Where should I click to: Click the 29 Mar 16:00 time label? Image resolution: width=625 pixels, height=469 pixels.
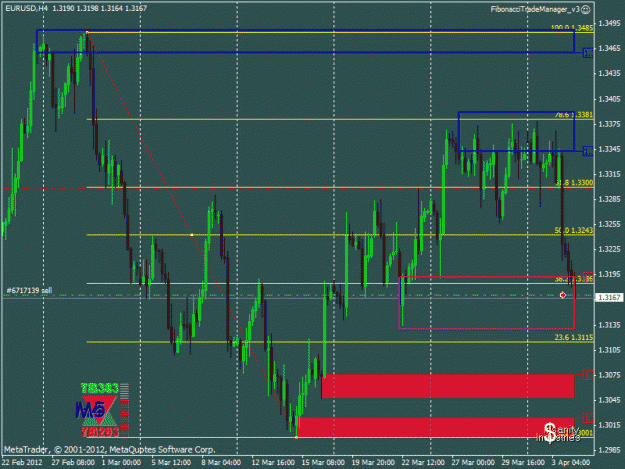pyautogui.click(x=523, y=463)
